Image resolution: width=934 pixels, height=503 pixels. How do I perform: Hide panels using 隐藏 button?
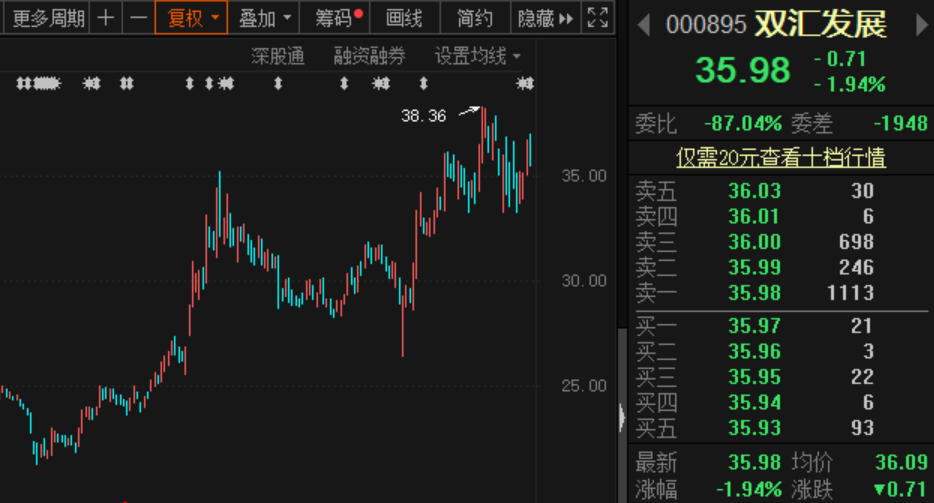pyautogui.click(x=545, y=17)
